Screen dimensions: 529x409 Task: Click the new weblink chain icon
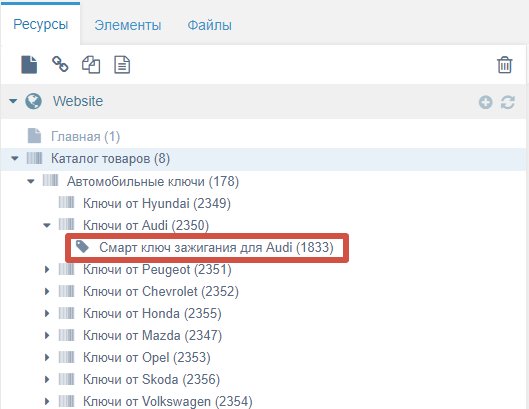pyautogui.click(x=60, y=64)
